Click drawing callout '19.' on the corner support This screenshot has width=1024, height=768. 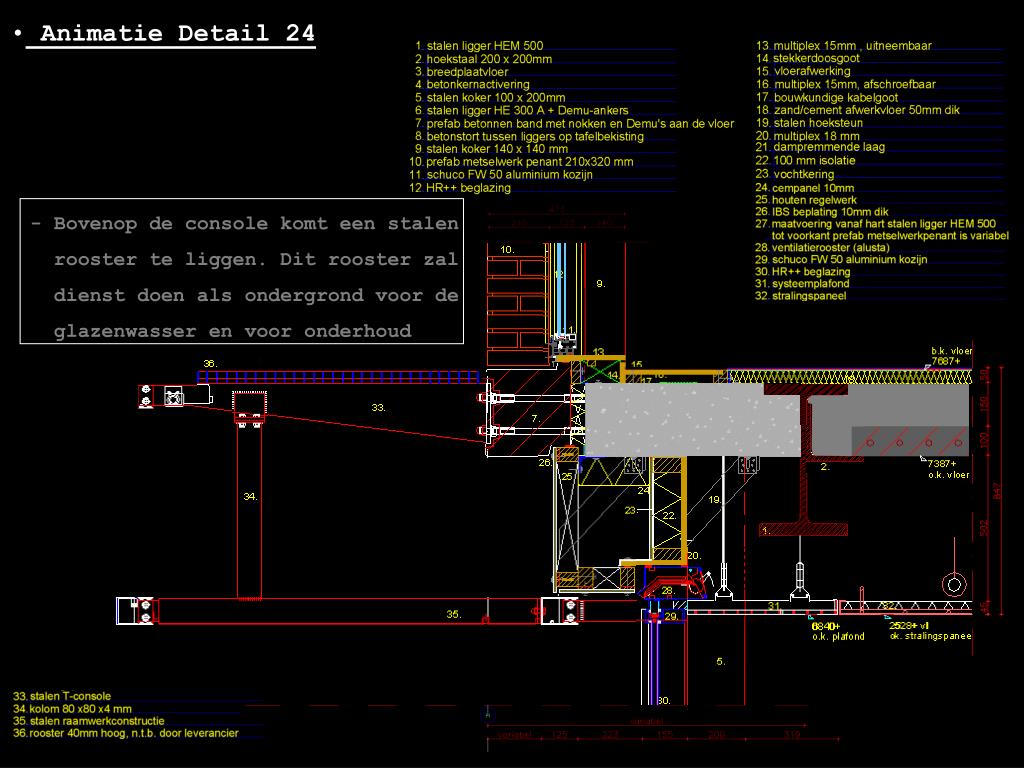715,500
